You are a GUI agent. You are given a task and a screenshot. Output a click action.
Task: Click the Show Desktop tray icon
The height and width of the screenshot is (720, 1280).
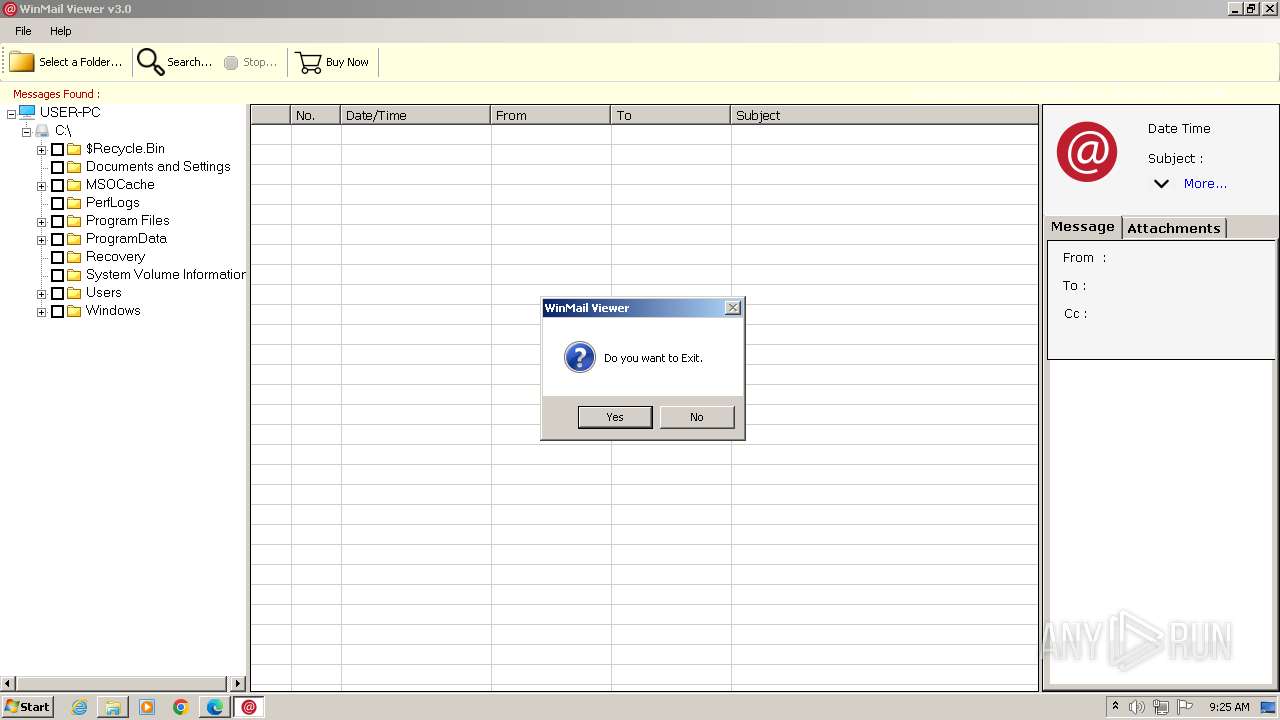[1268, 707]
